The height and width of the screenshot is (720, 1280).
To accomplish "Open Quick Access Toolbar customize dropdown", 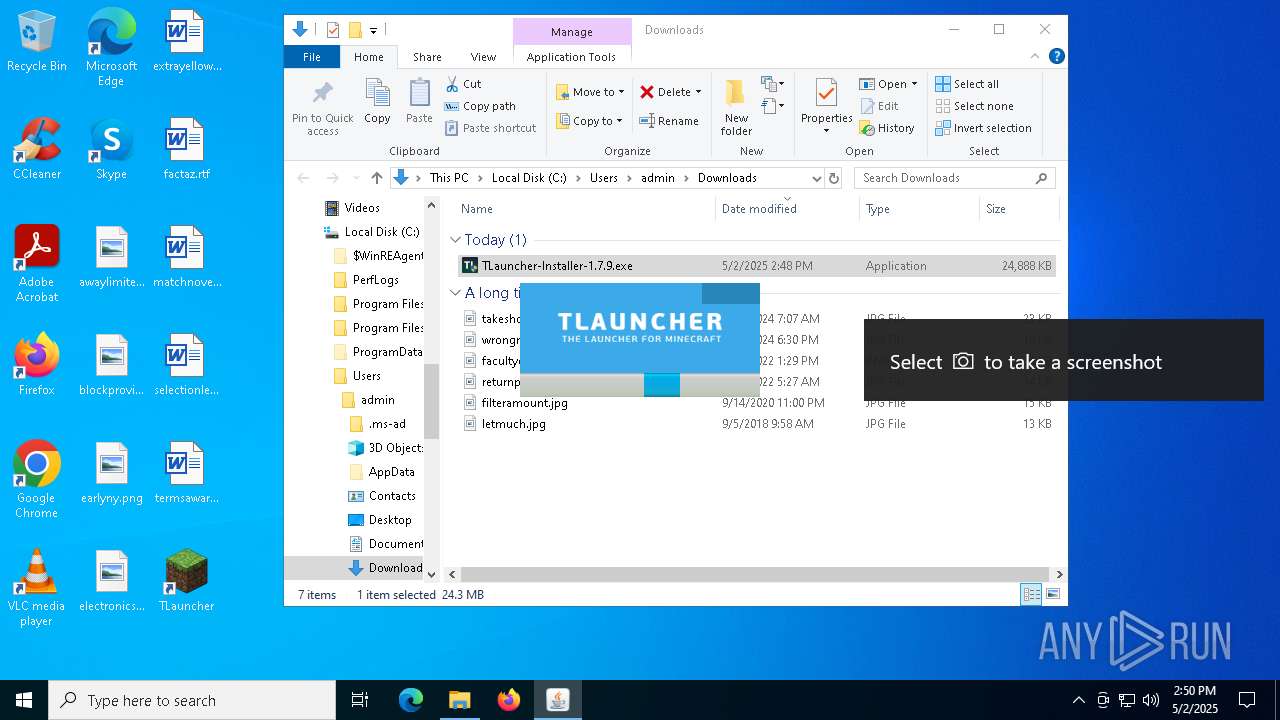I will [x=373, y=30].
